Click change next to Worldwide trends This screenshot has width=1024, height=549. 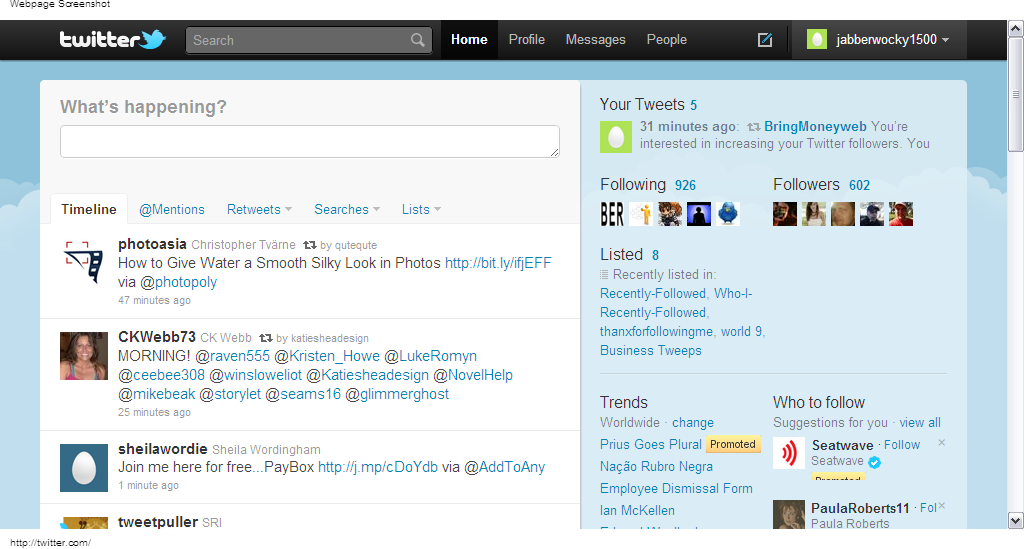(x=692, y=423)
